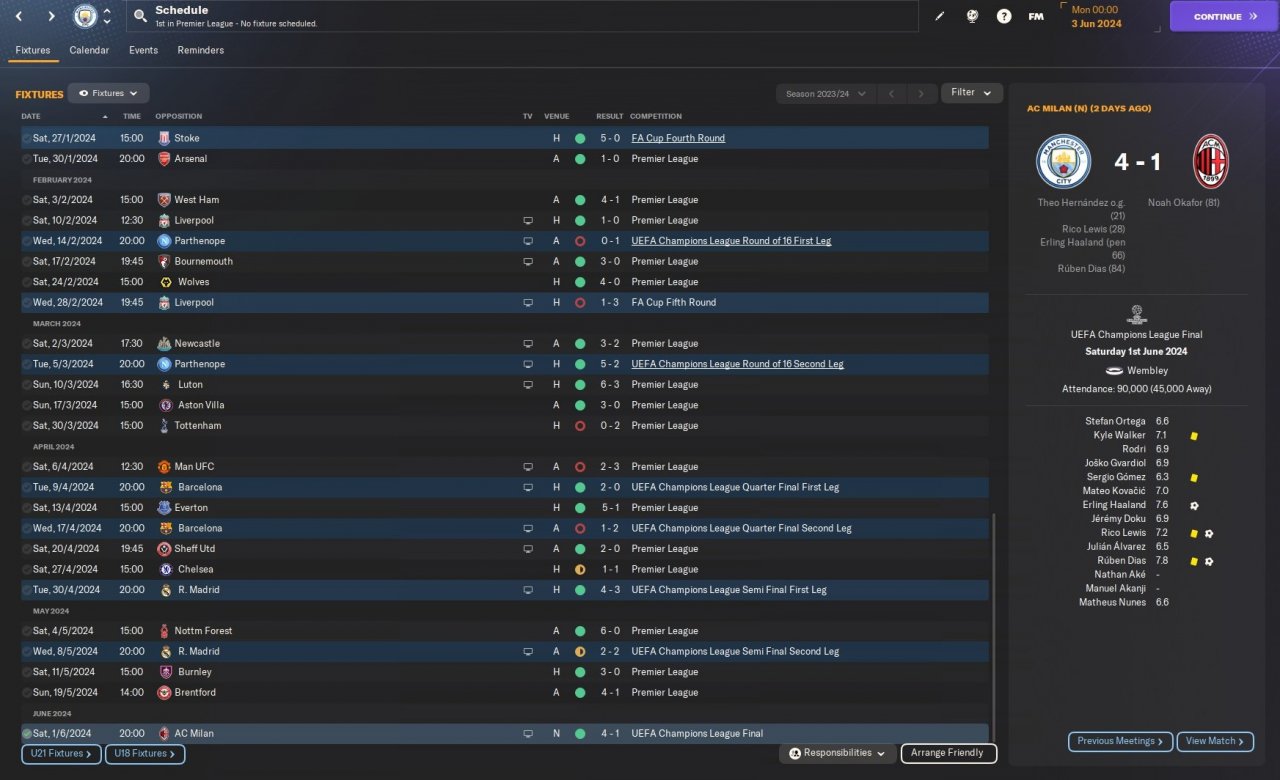Open Previous Meetings

tap(1120, 741)
